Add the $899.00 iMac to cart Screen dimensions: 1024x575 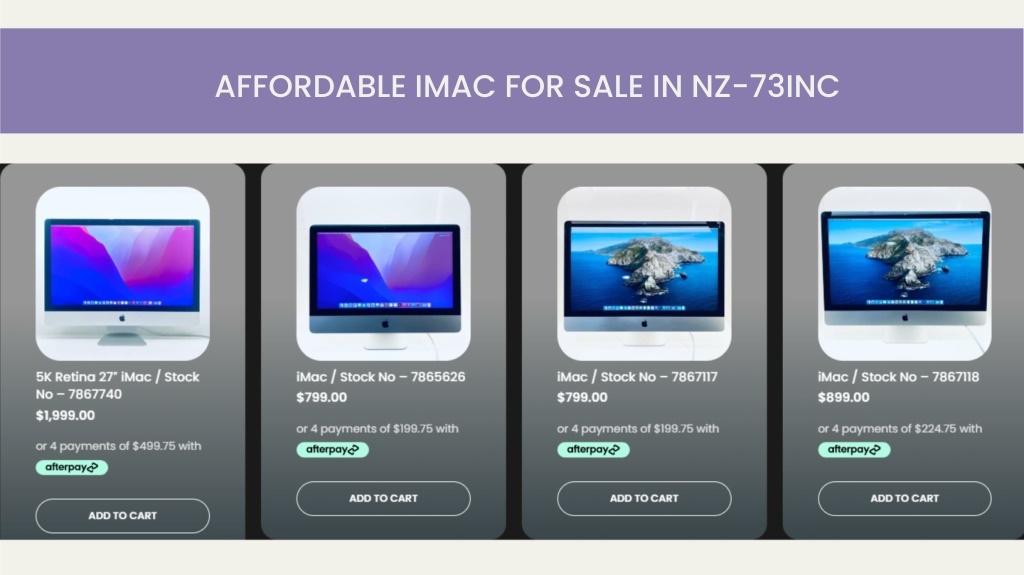pos(904,498)
